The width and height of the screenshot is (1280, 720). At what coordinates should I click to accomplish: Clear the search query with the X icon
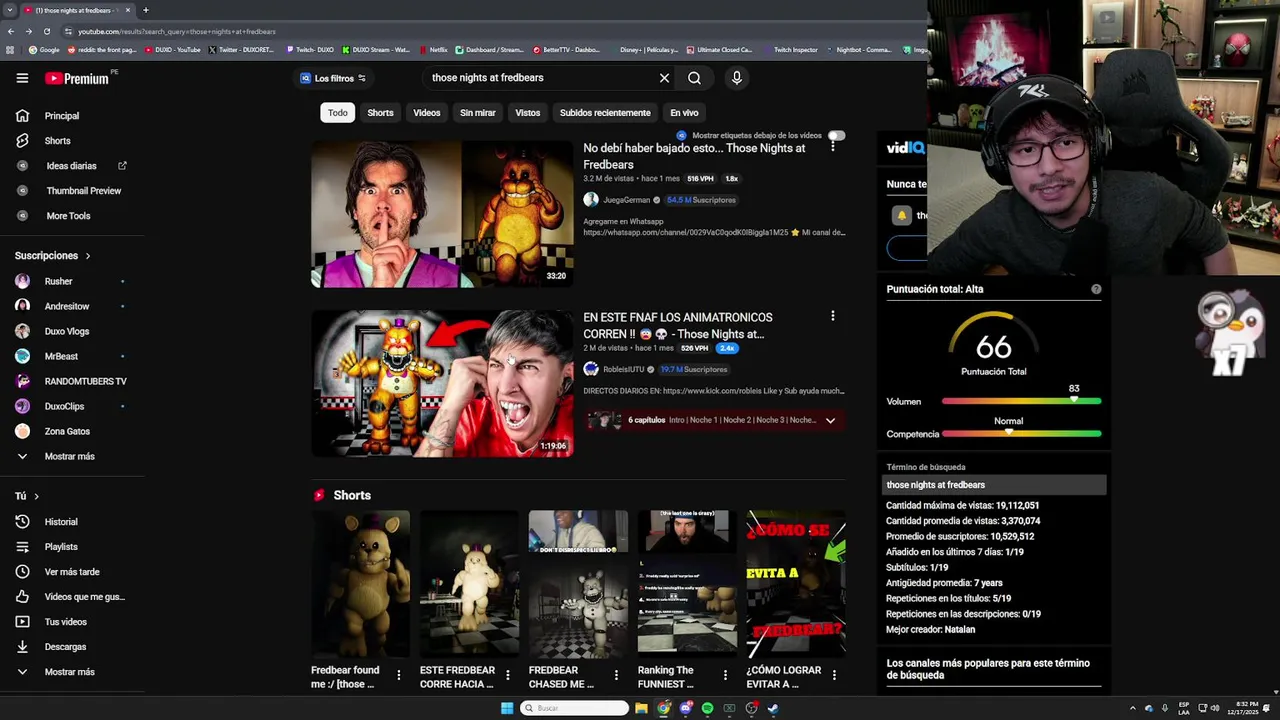tap(664, 78)
